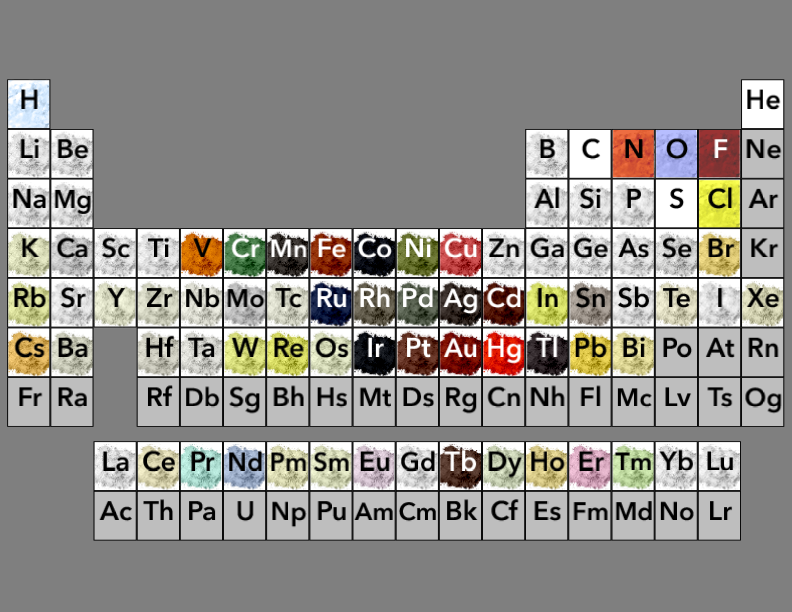Select the Praseodymium (Pr) tile

(202, 464)
